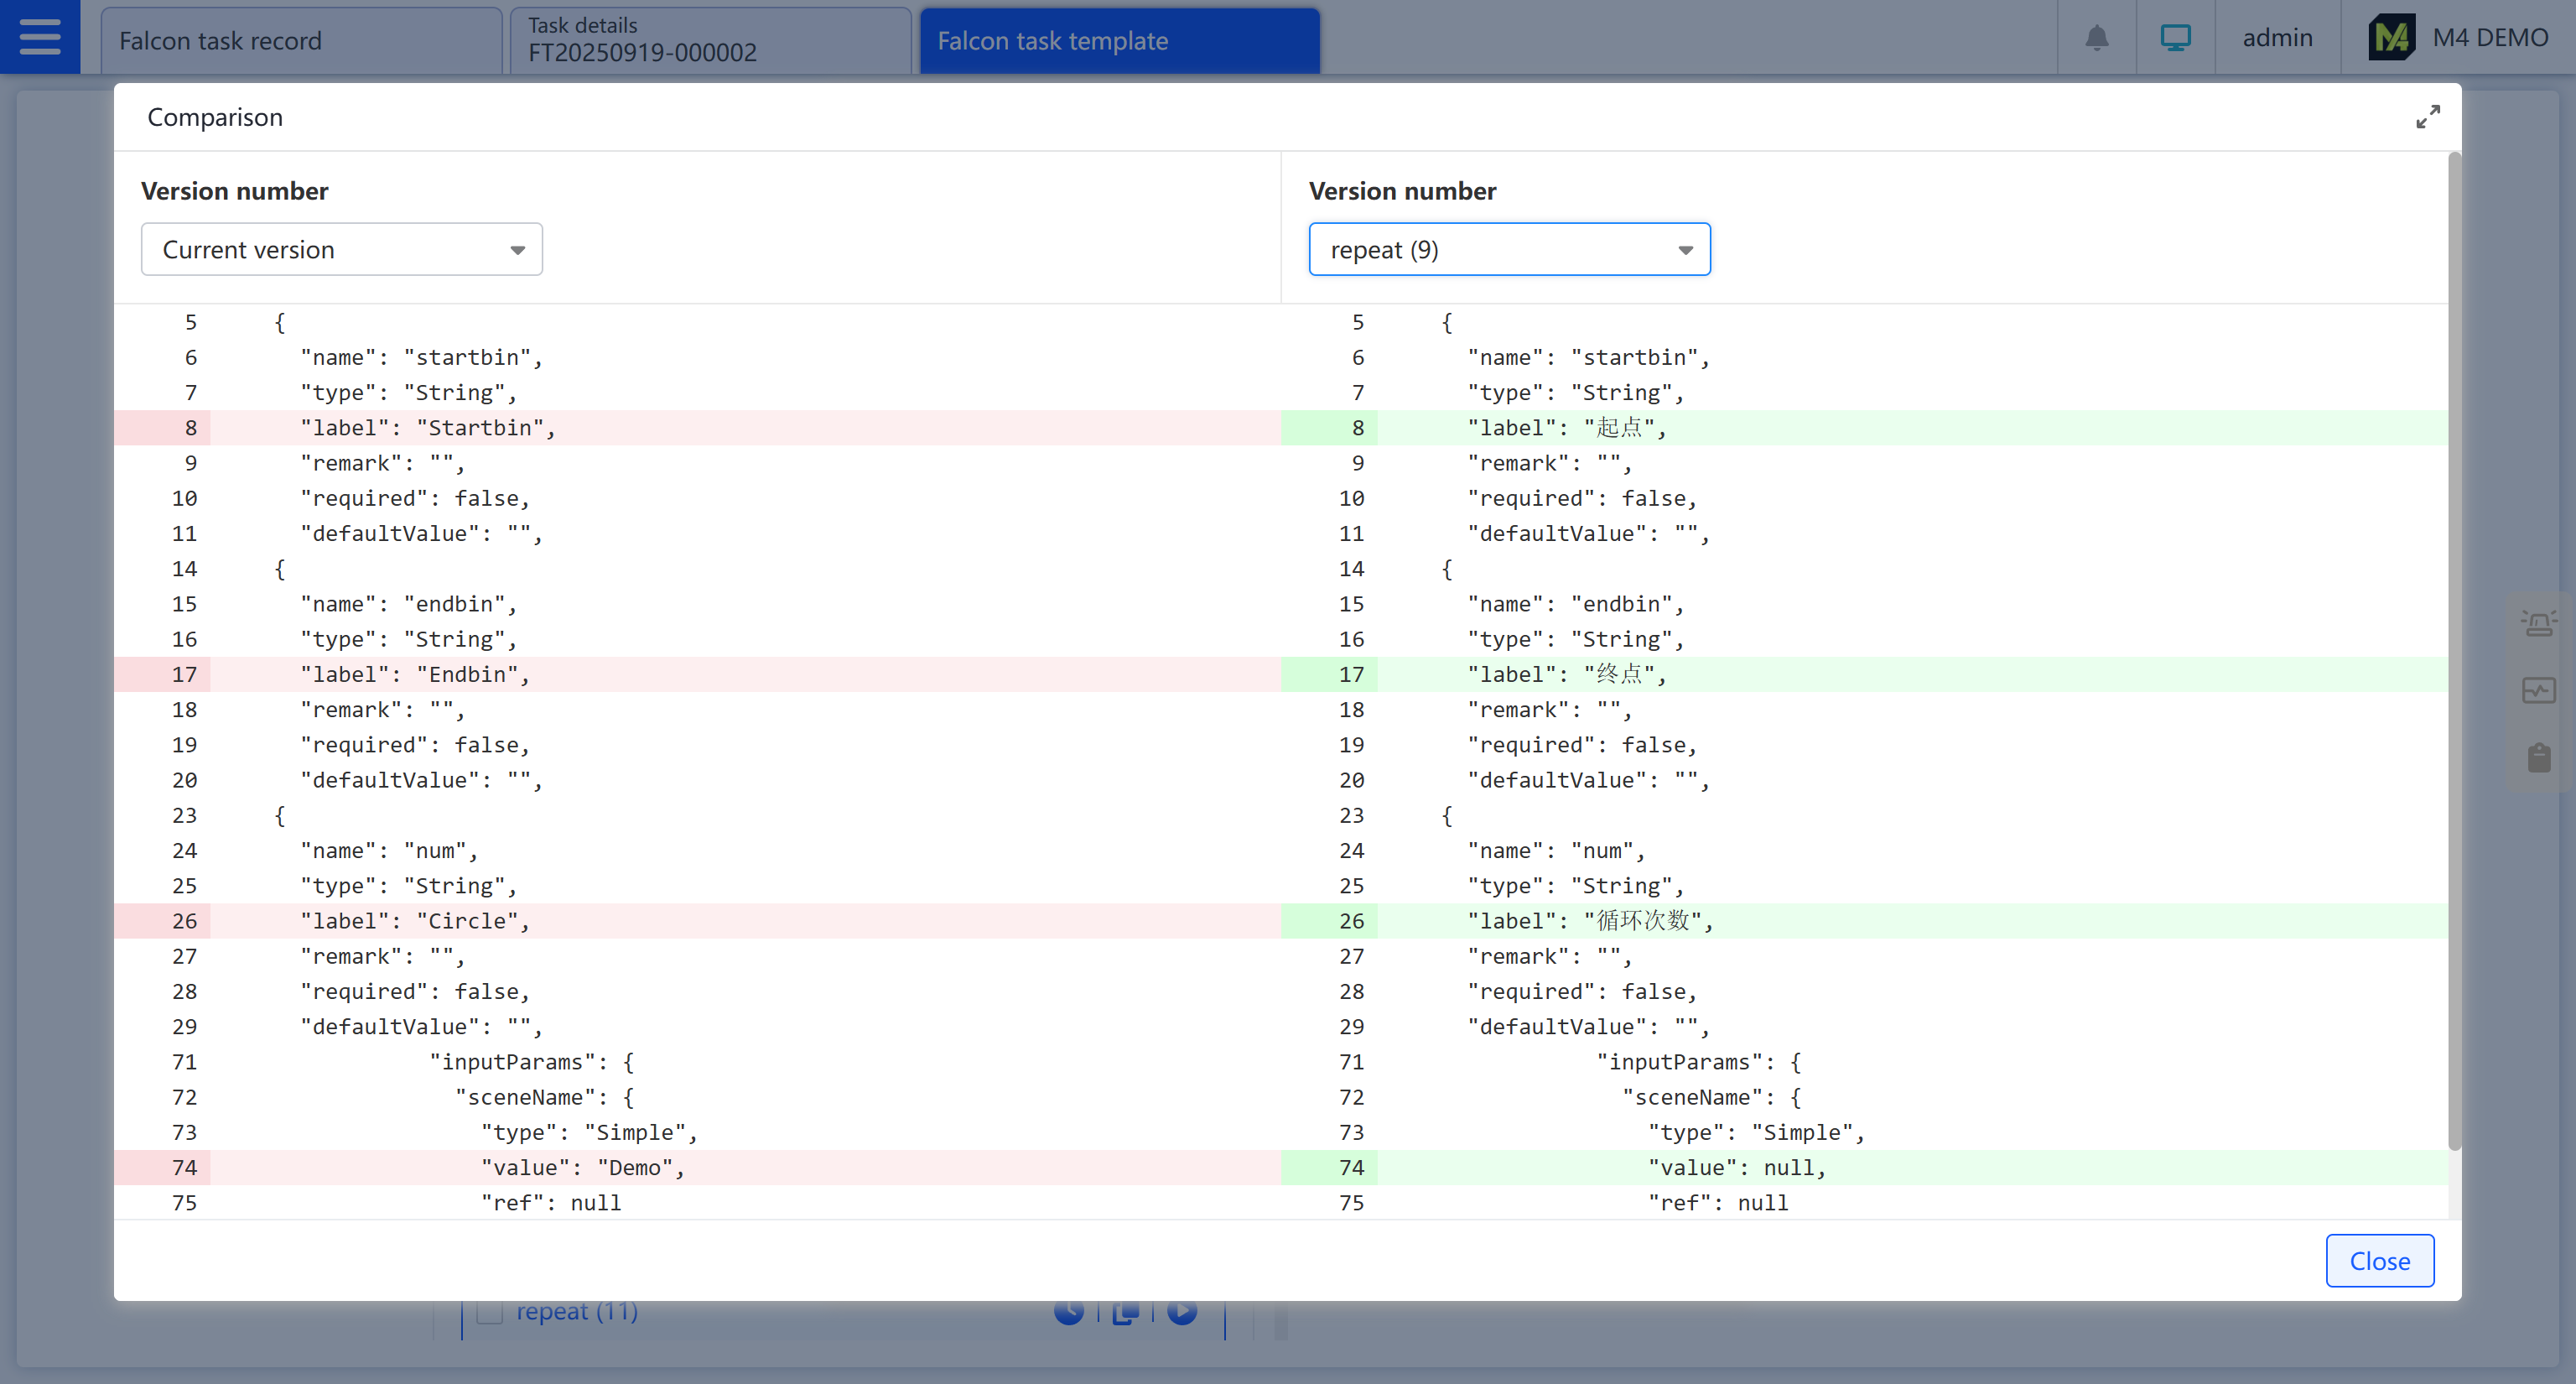The width and height of the screenshot is (2576, 1384).
Task: Click the repeat (11) template link
Action: coord(577,1311)
